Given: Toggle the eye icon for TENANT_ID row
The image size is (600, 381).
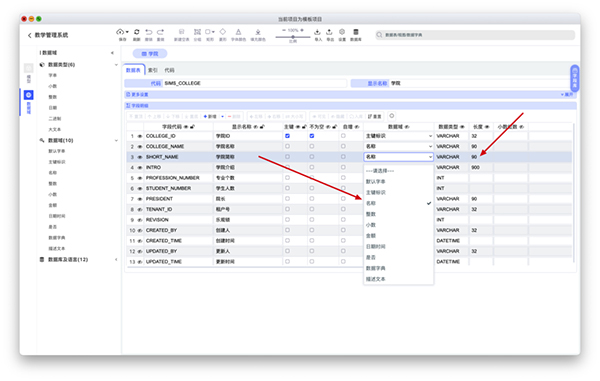Looking at the screenshot, I should click(x=140, y=209).
